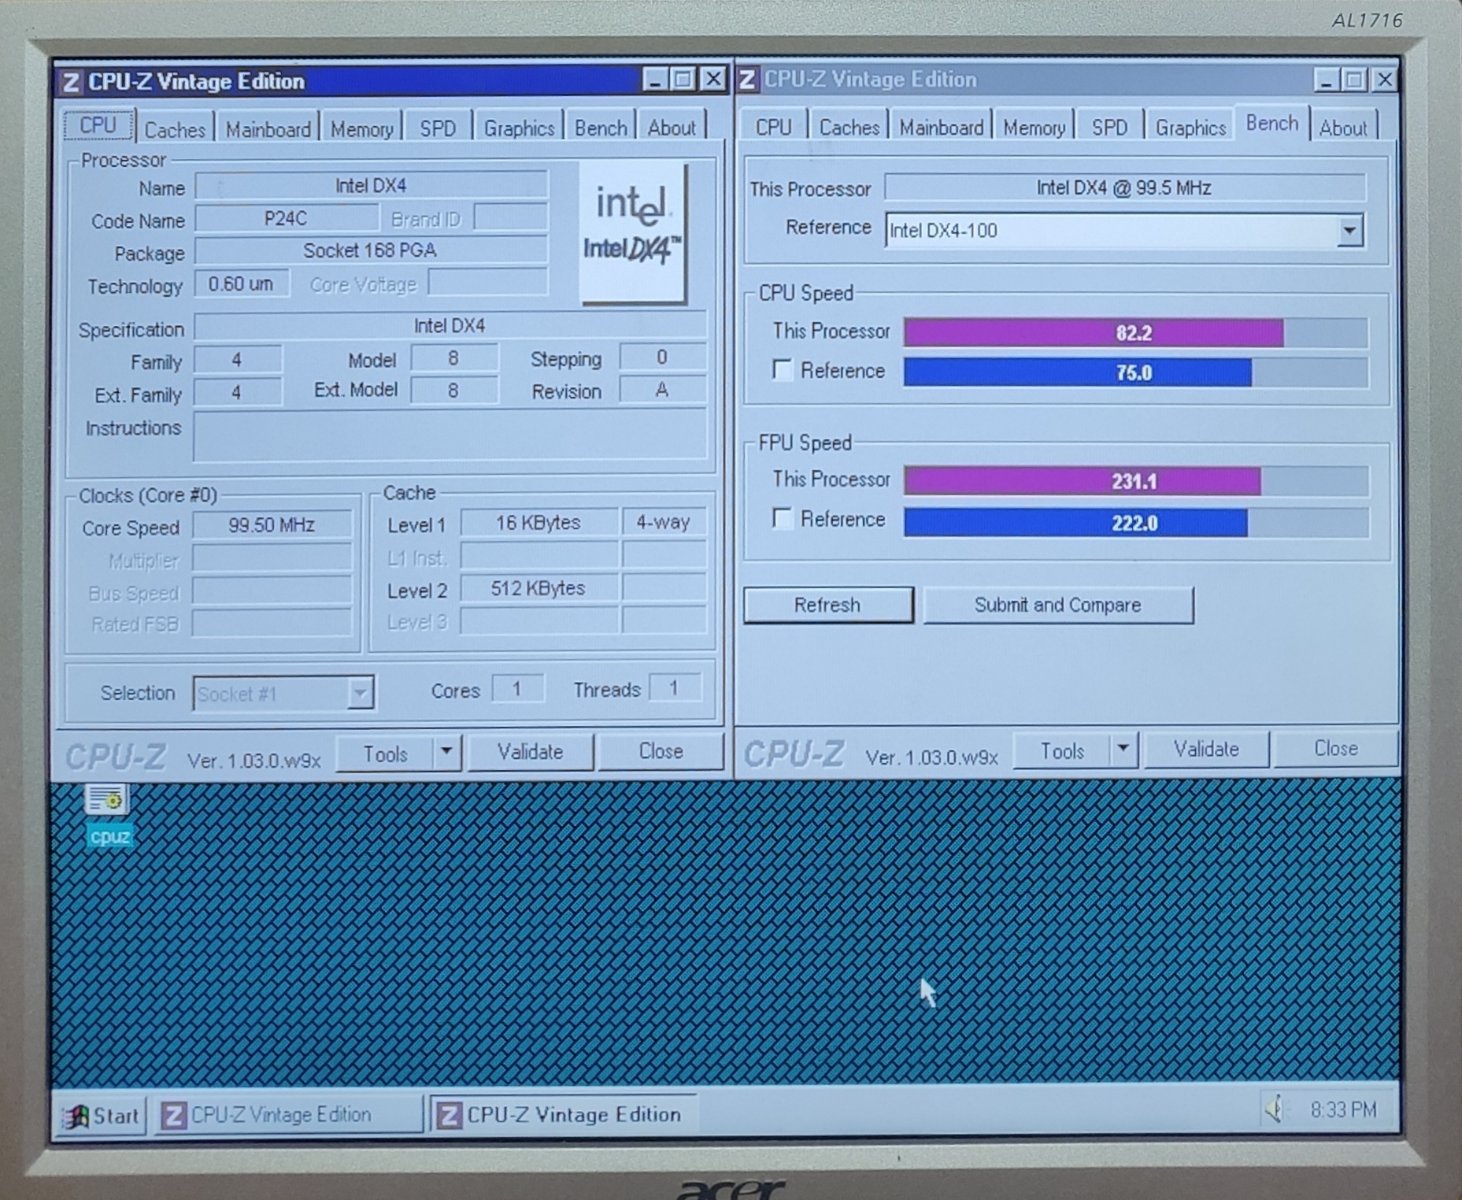Open the Mainboard tab in left window
The image size is (1462, 1200).
click(268, 130)
